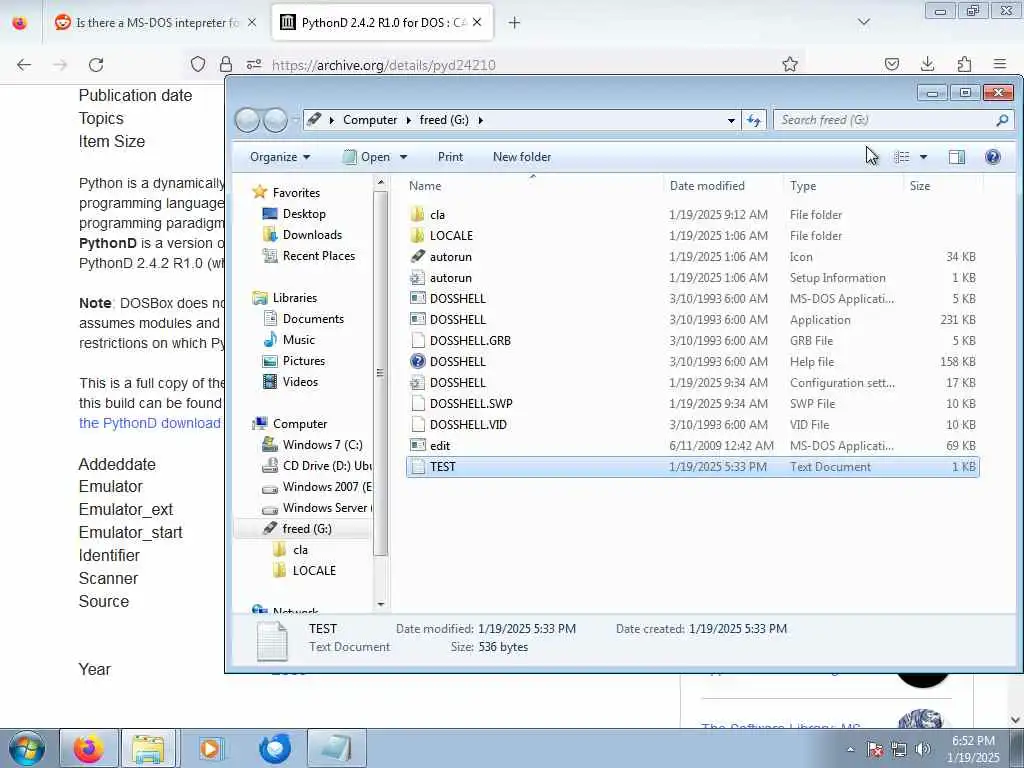Click the Firefox back arrow button

pos(24,65)
